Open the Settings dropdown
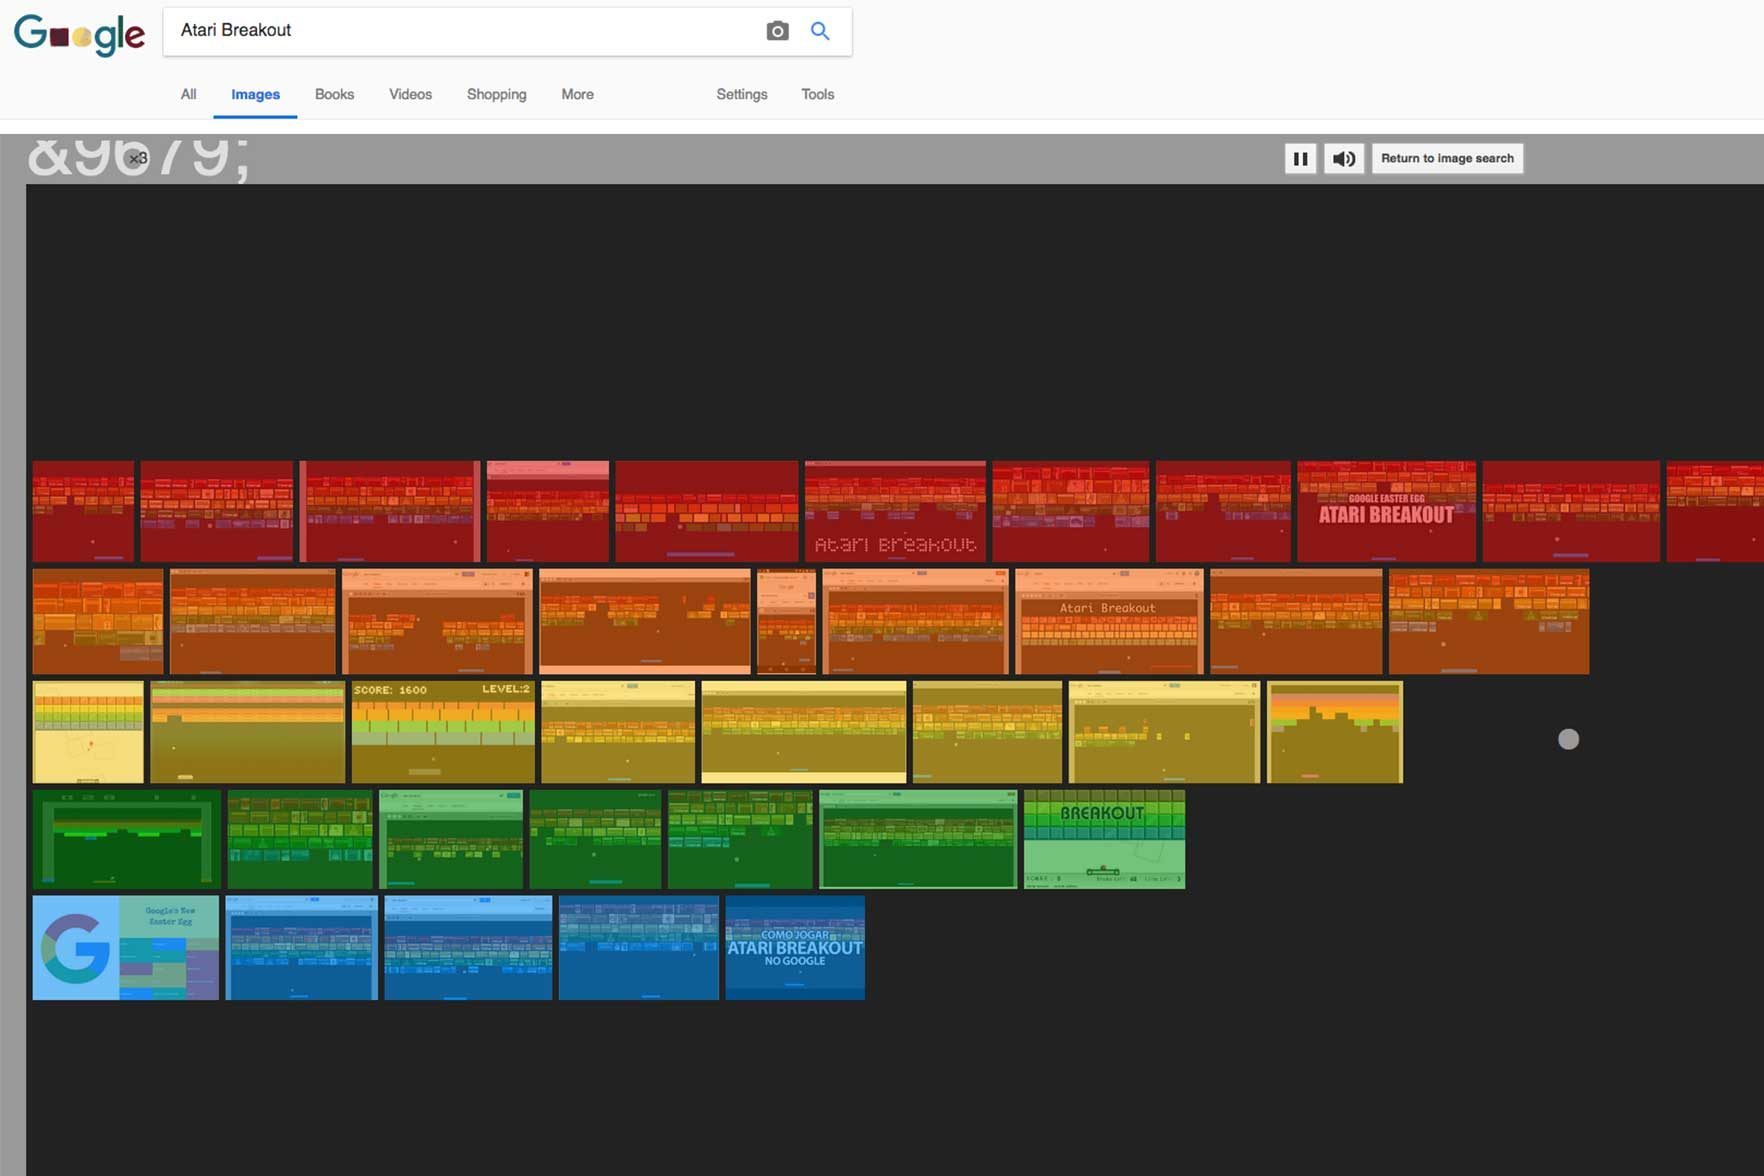This screenshot has height=1176, width=1764. 741,94
